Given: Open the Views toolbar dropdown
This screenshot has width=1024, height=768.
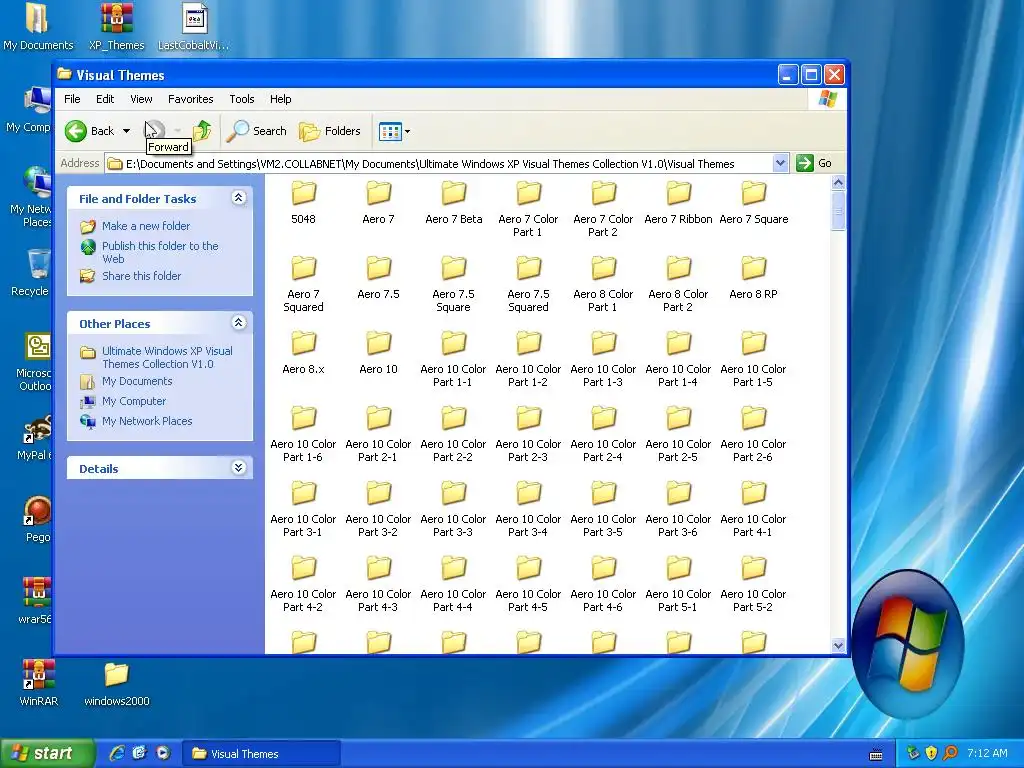Looking at the screenshot, I should tap(394, 131).
